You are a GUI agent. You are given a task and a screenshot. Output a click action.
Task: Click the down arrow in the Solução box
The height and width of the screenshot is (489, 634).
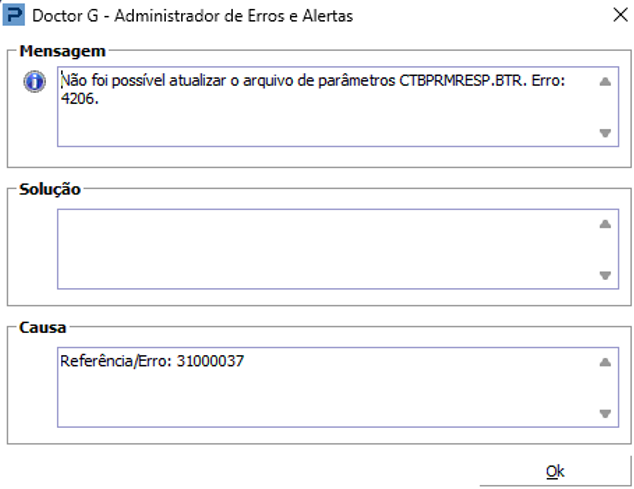click(604, 275)
